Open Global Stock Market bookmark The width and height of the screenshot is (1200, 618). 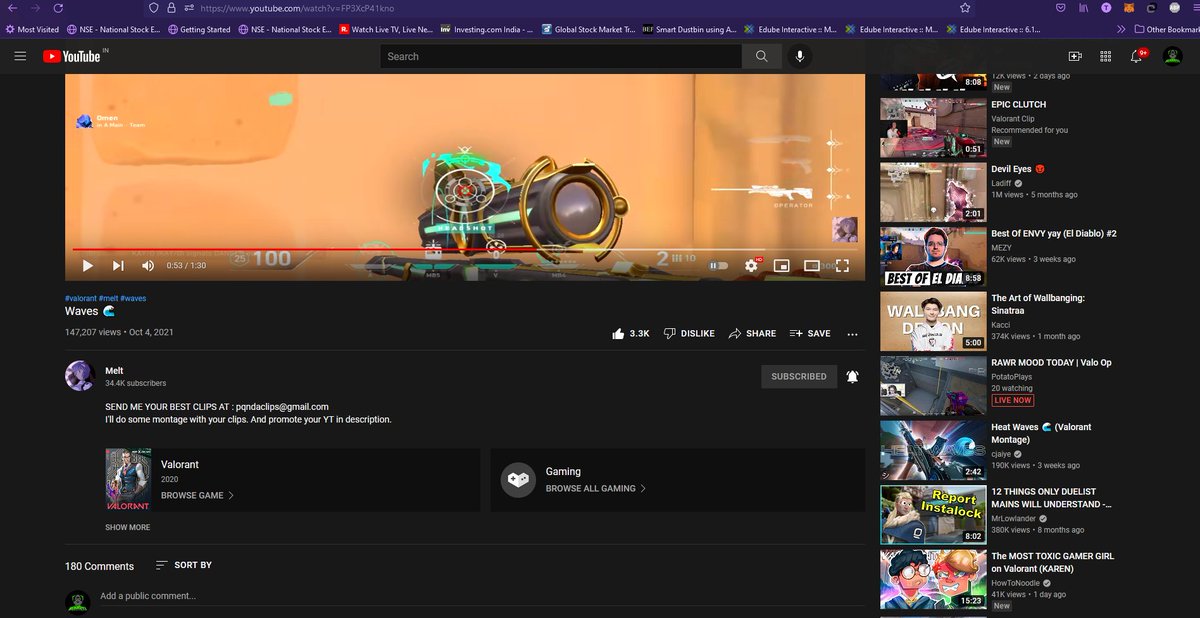coord(587,29)
